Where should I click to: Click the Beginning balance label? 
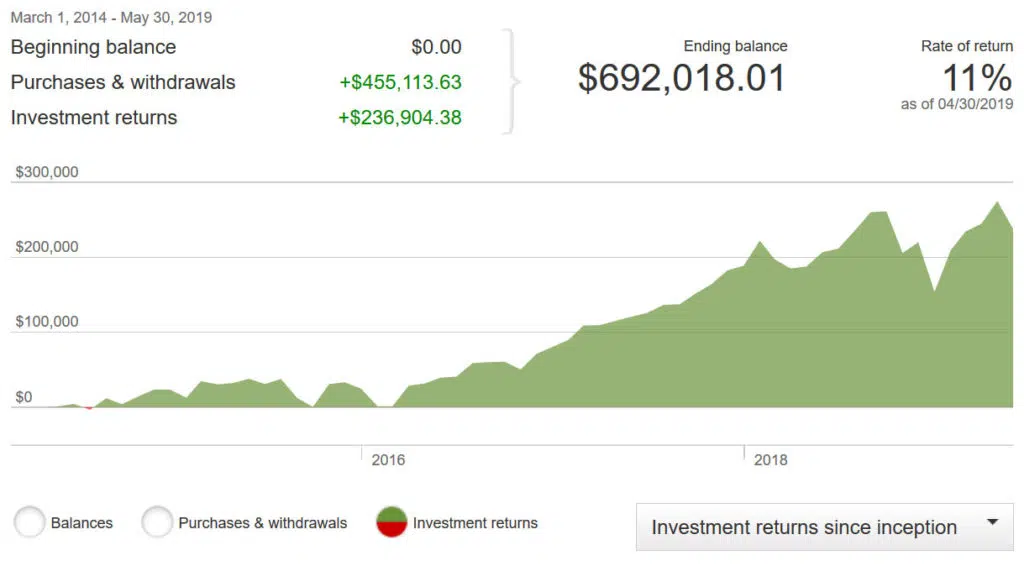coord(93,47)
